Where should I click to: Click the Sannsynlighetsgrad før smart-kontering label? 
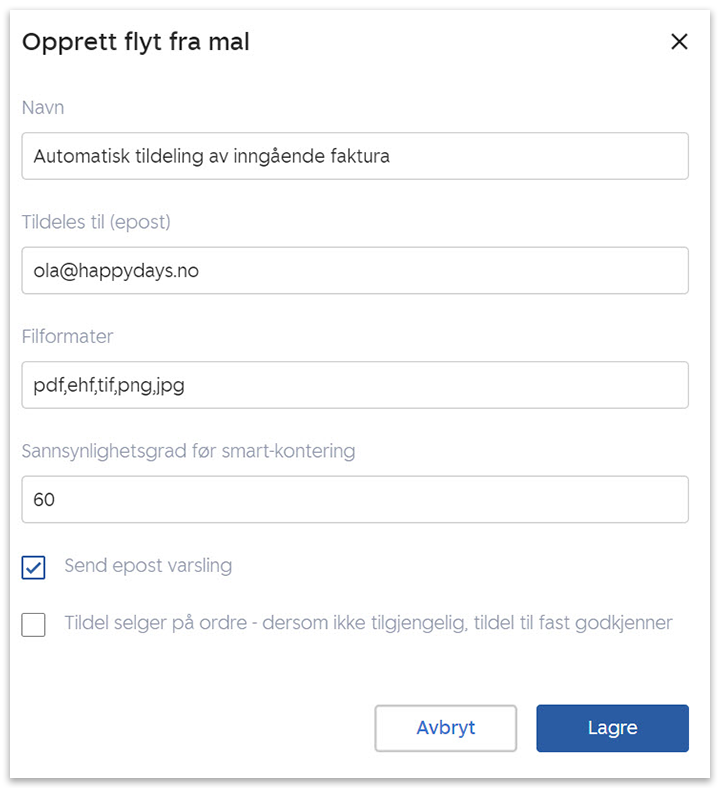[188, 450]
